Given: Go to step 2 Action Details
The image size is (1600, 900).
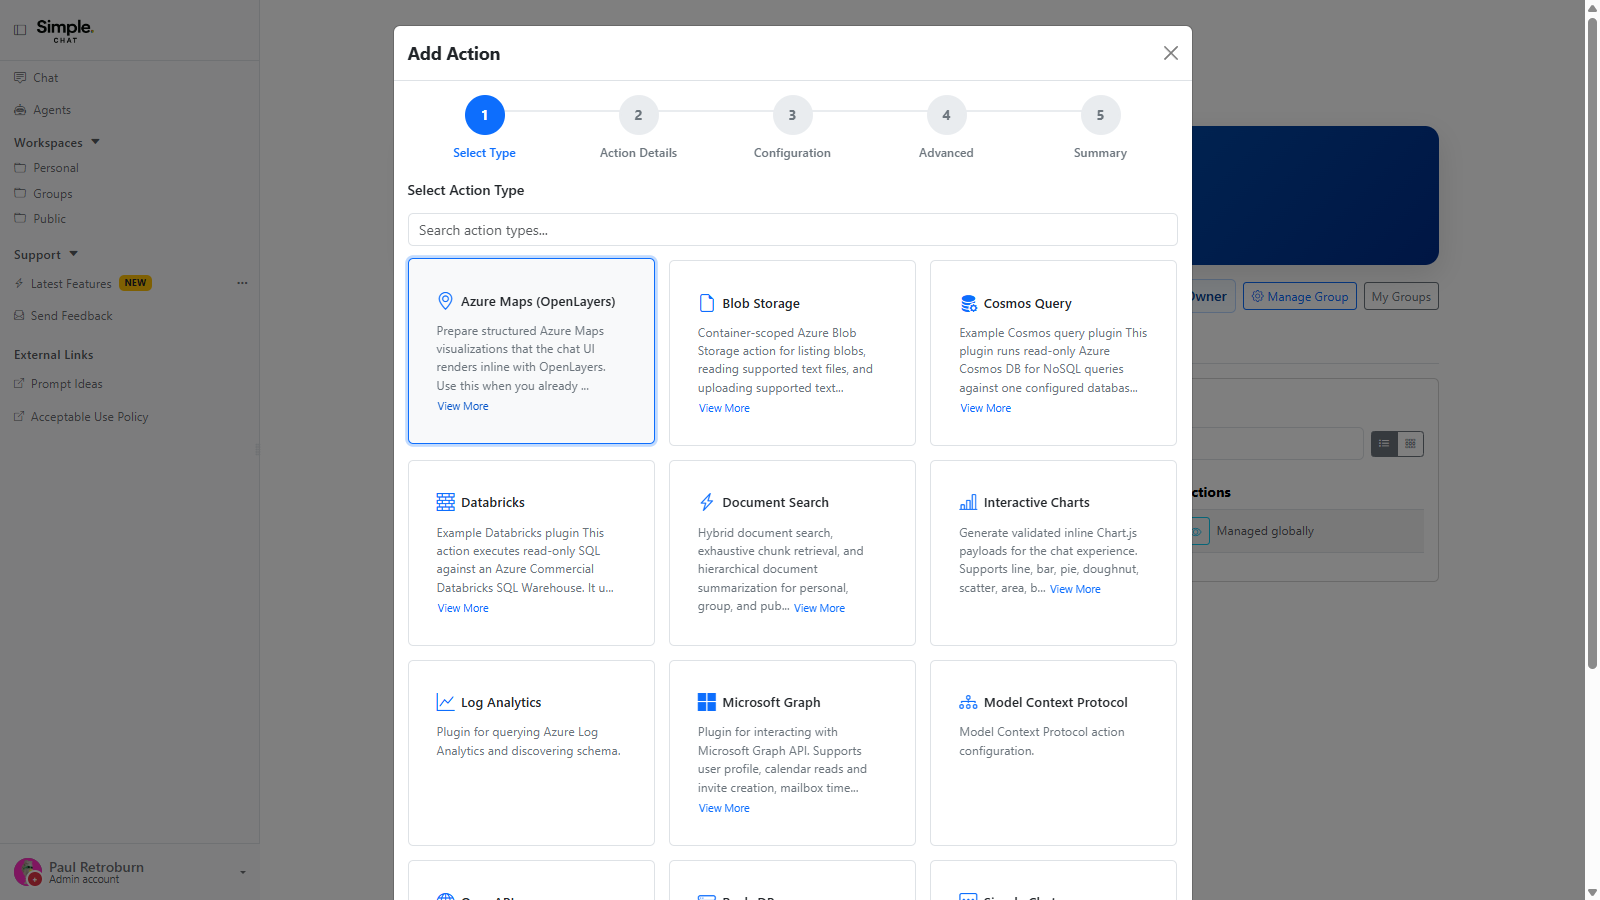Looking at the screenshot, I should tap(639, 115).
